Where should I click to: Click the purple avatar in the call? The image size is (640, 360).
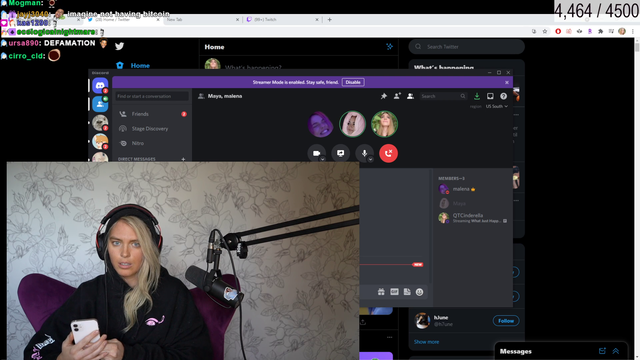[320, 124]
